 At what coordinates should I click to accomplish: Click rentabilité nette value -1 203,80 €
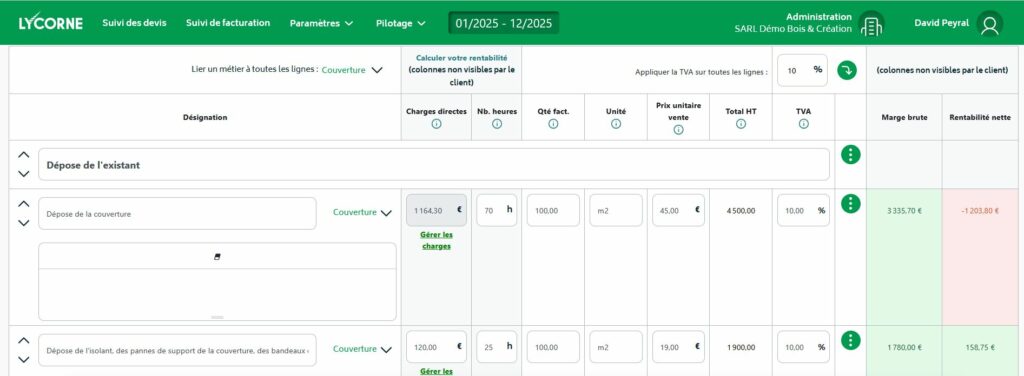980,211
